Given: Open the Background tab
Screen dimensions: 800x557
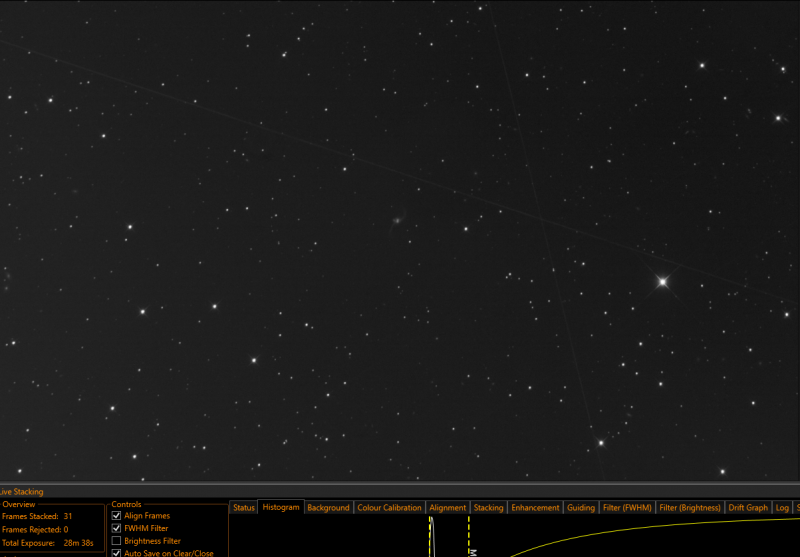Looking at the screenshot, I should click(x=328, y=508).
